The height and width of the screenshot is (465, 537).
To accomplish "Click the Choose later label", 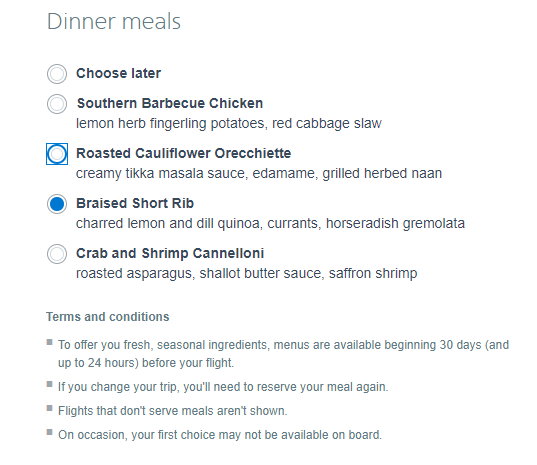I will click(x=118, y=73).
